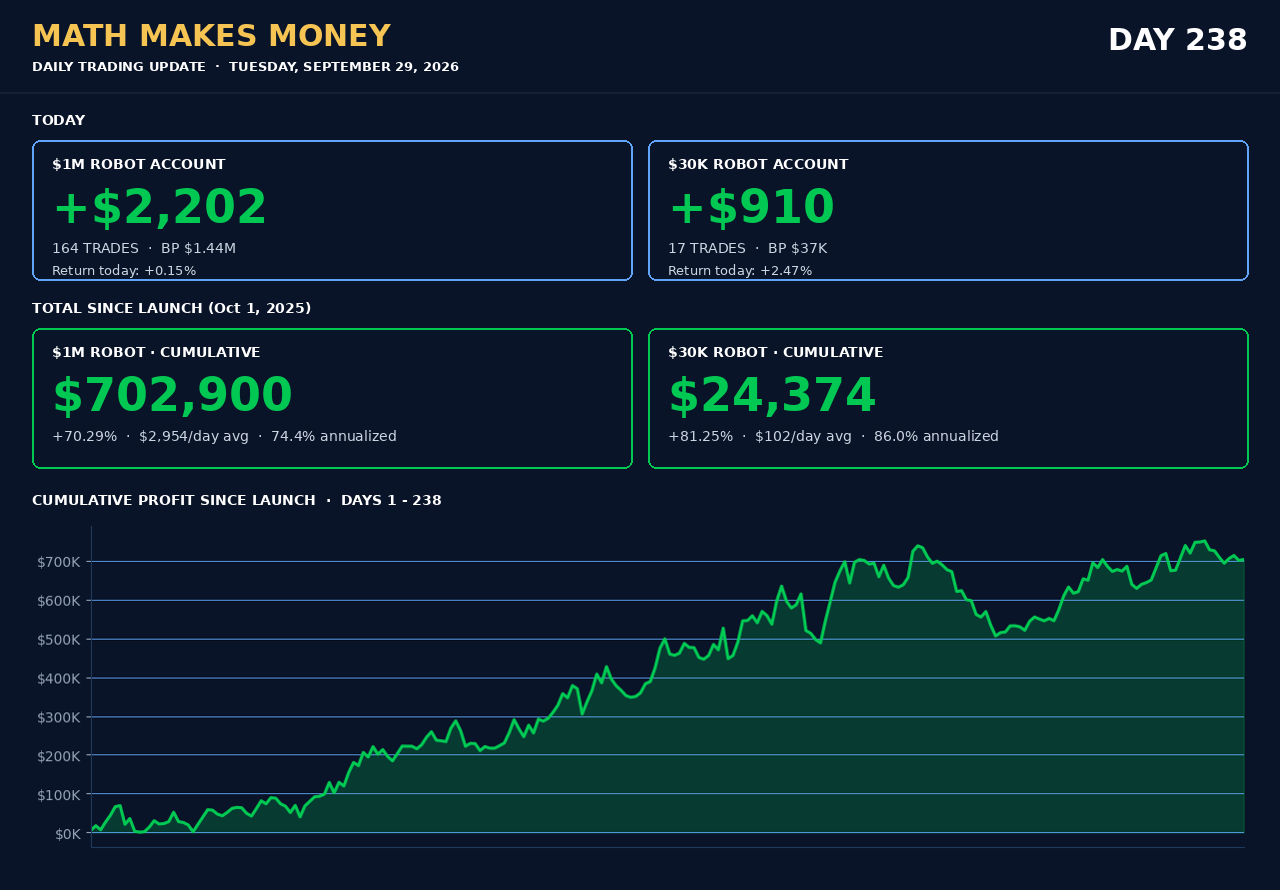The width and height of the screenshot is (1280, 890).
Task: Click the $24,374 cumulative value
Action: tap(772, 396)
